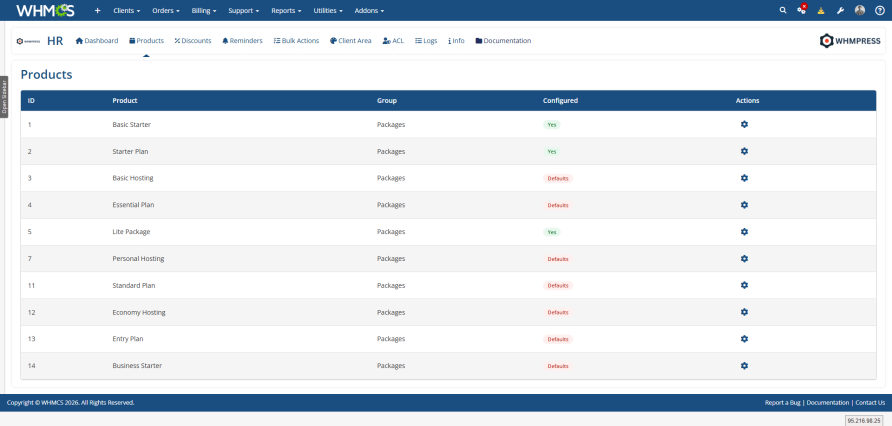Open settings gear for Basic Starter
Screen dimensions: 892x426
[x=744, y=124]
